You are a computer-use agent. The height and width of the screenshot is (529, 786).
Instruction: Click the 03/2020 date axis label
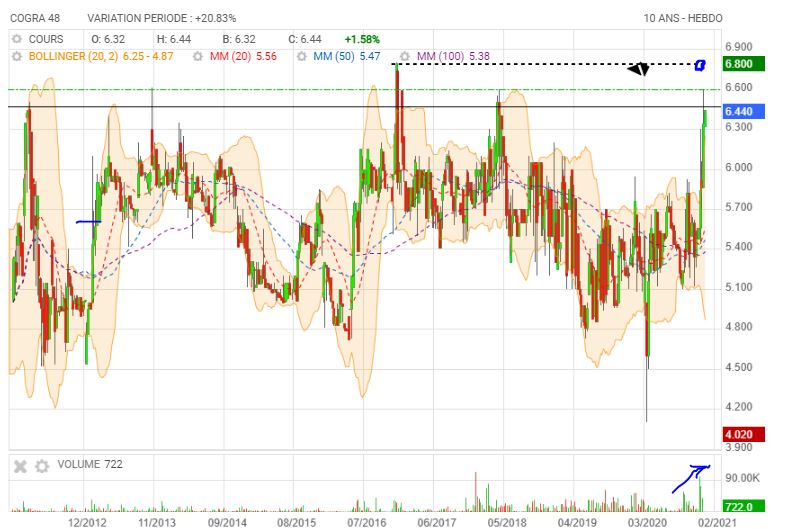pyautogui.click(x=647, y=522)
